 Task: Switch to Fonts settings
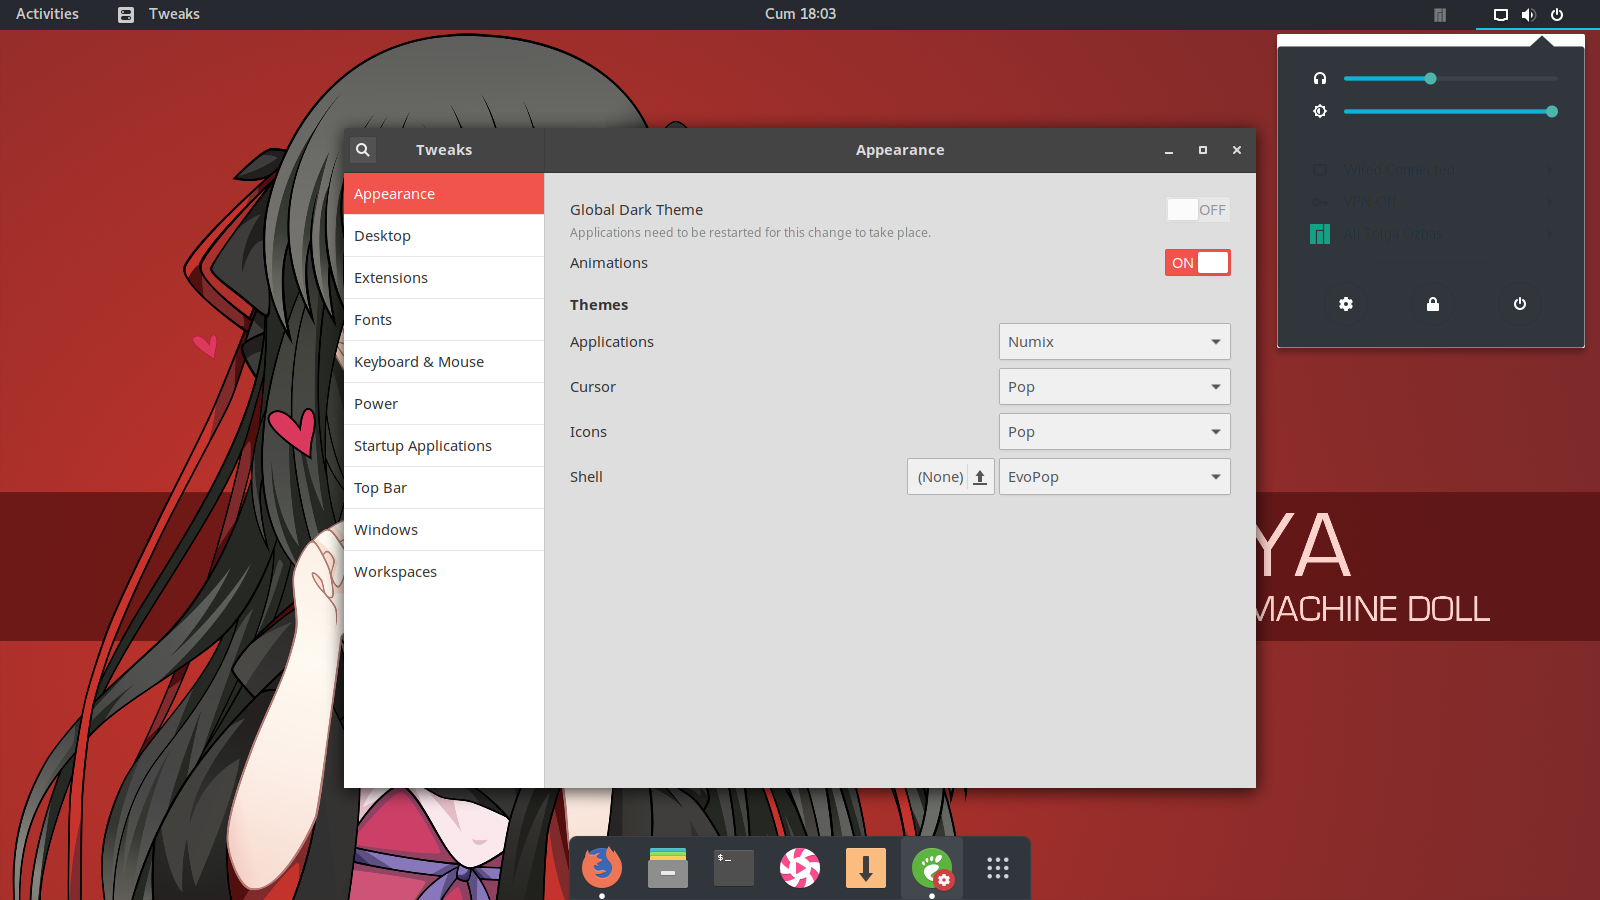tap(444, 320)
